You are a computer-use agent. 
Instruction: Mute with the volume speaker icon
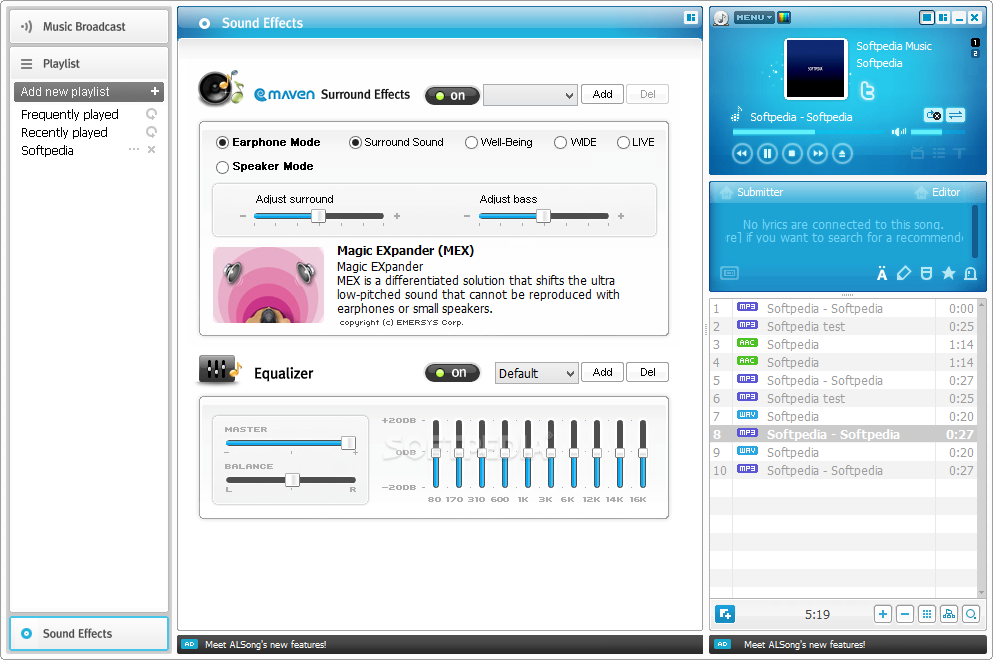[x=899, y=132]
